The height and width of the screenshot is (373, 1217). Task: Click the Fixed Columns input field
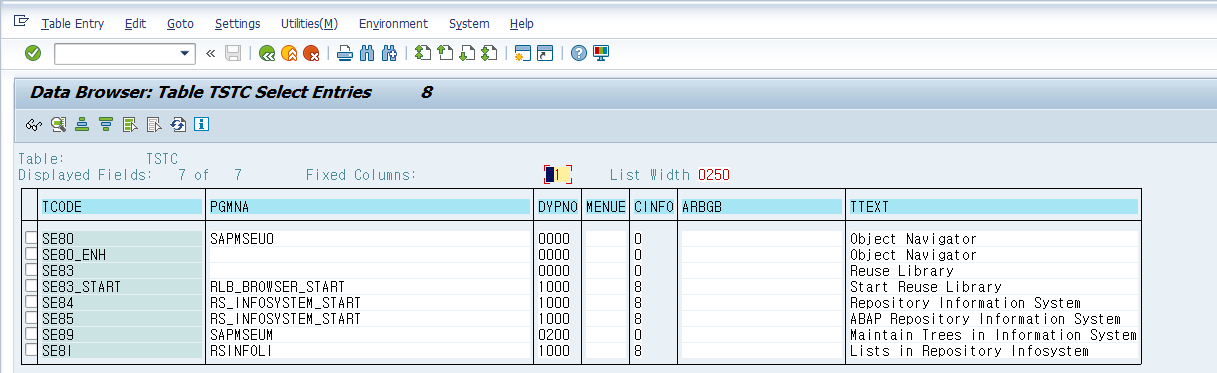tap(557, 174)
